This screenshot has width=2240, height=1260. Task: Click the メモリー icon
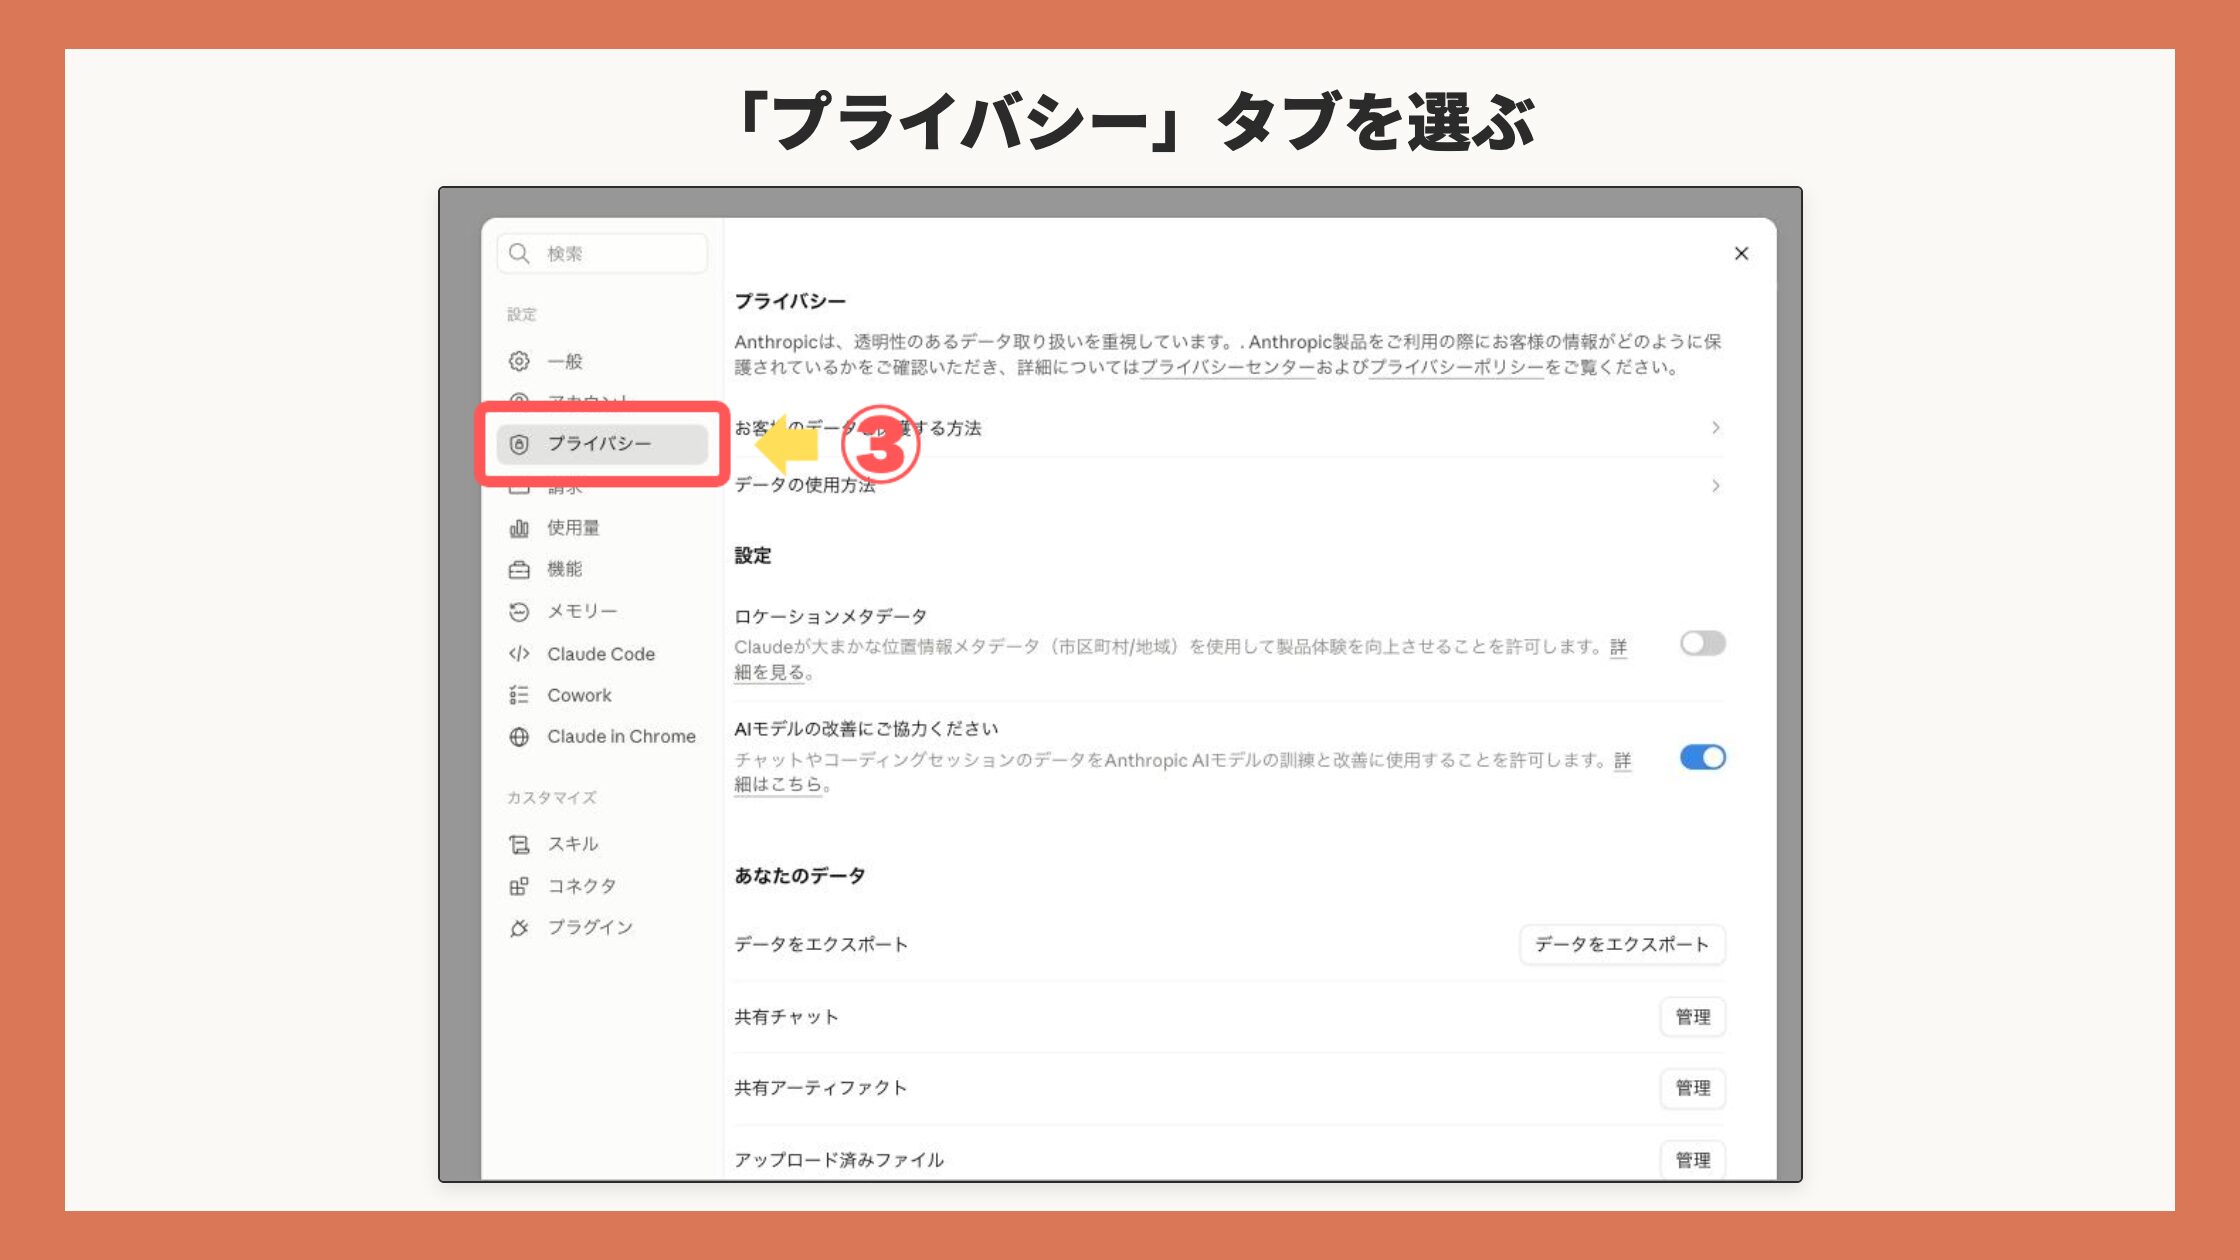(519, 611)
